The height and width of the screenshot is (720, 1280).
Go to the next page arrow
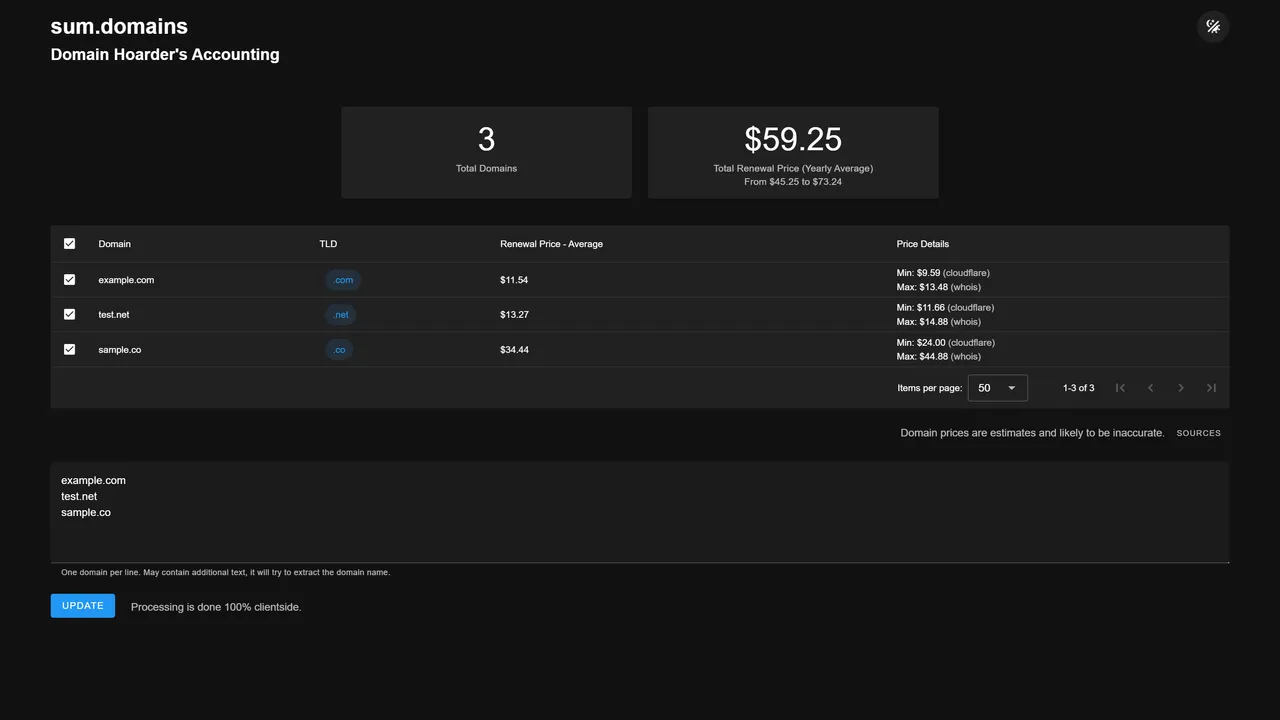(1181, 388)
